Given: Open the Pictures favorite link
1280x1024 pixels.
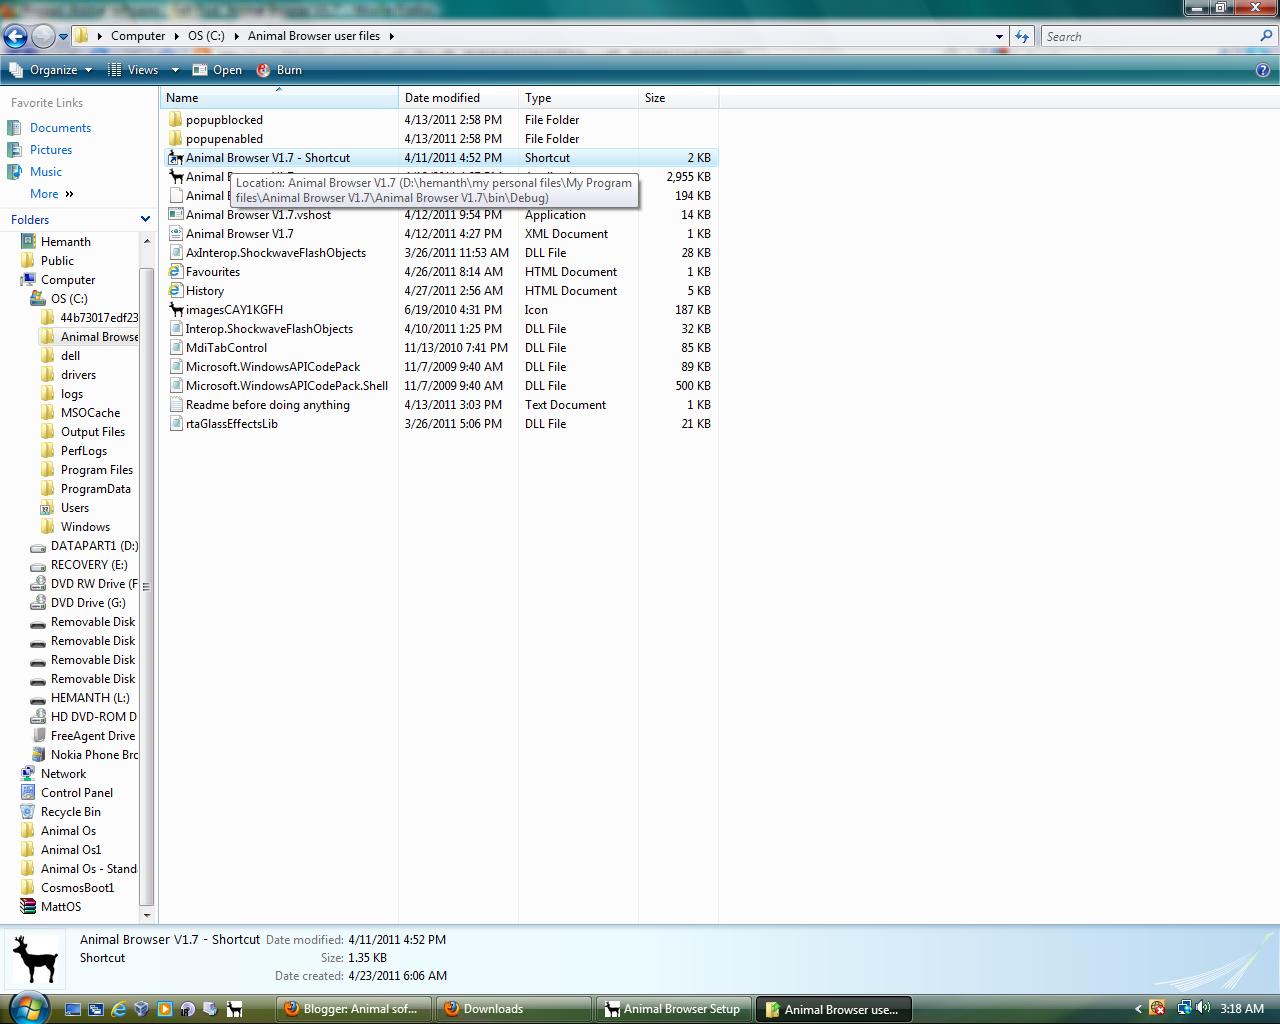Looking at the screenshot, I should (x=53, y=149).
